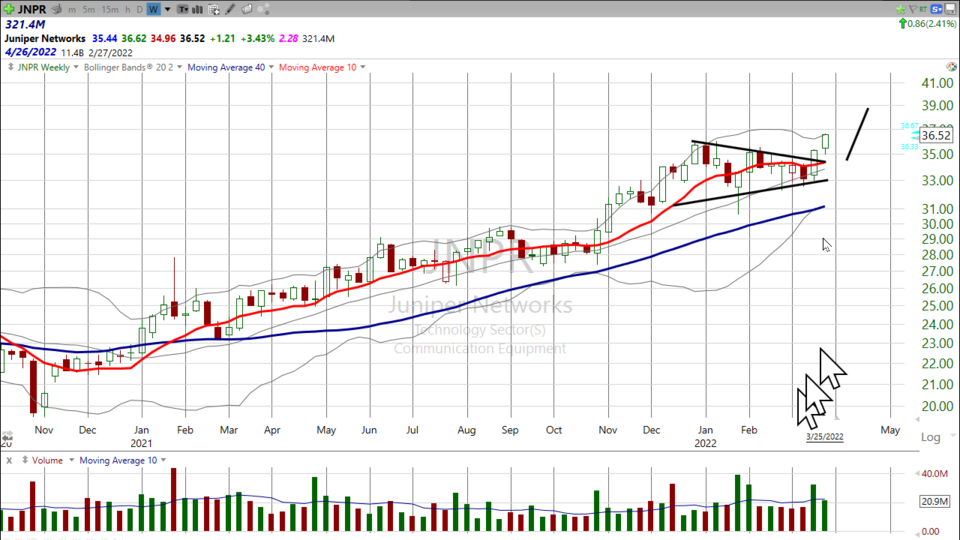960x540 pixels.
Task: Click volume pane's Moving Average 10 label
Action: coord(118,460)
